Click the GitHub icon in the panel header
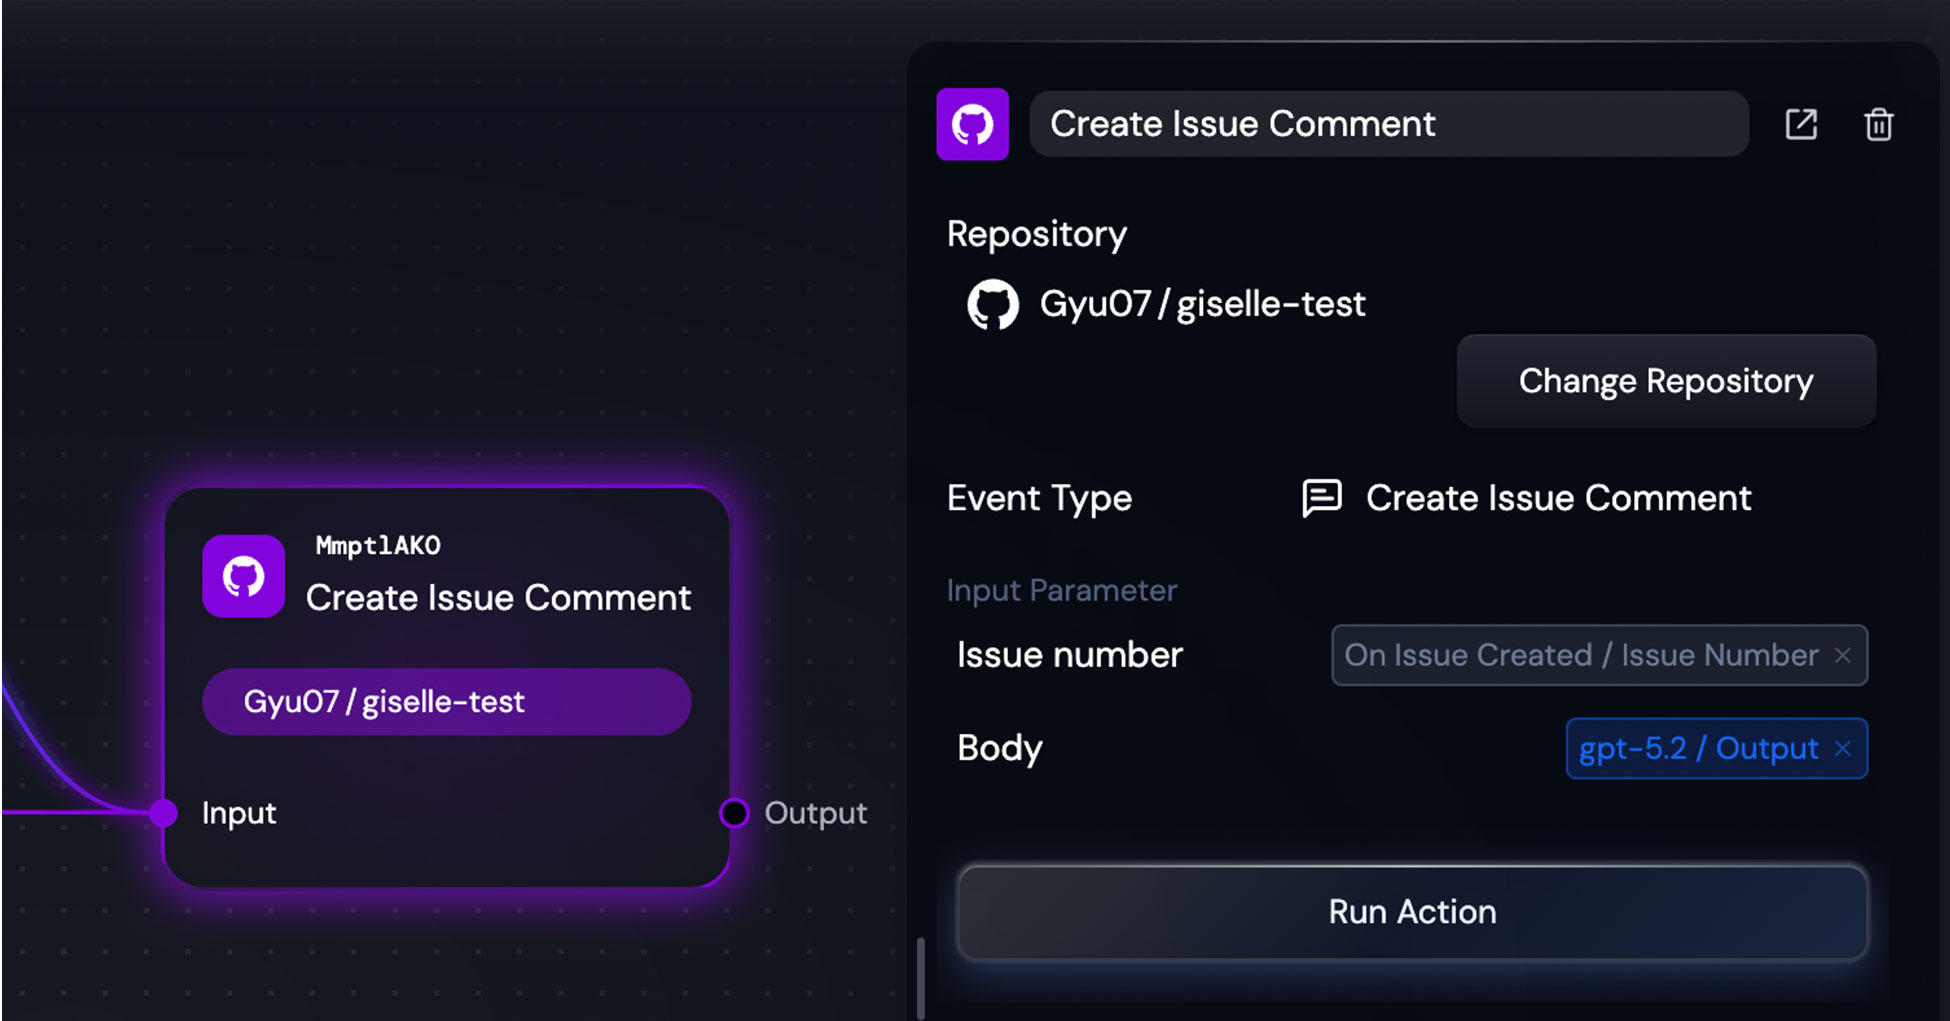This screenshot has width=1950, height=1021. 972,124
